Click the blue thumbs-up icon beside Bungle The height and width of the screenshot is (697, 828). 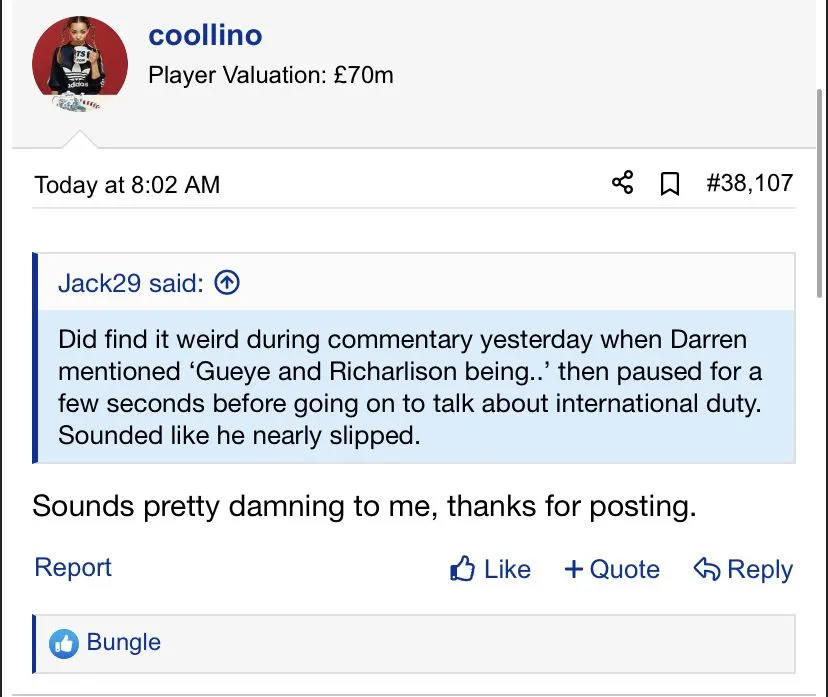click(x=65, y=643)
